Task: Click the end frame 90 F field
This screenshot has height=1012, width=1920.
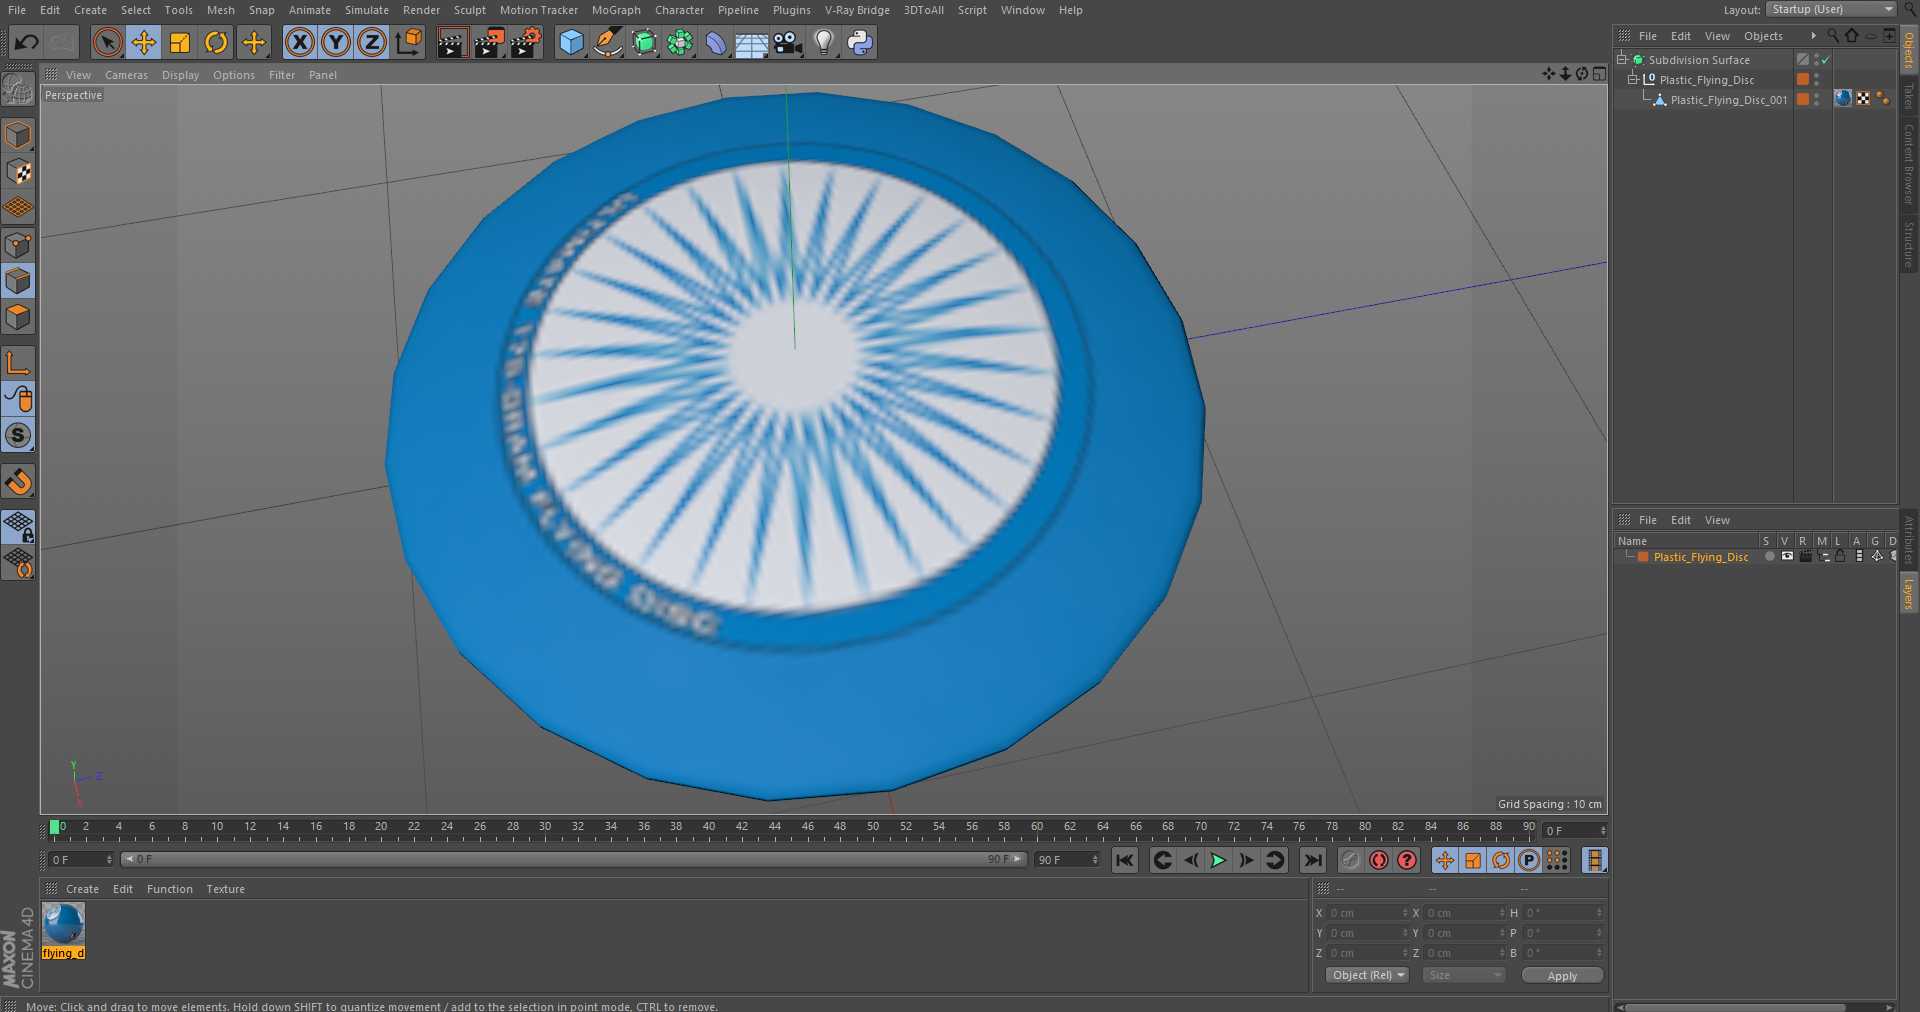Action: (1067, 860)
